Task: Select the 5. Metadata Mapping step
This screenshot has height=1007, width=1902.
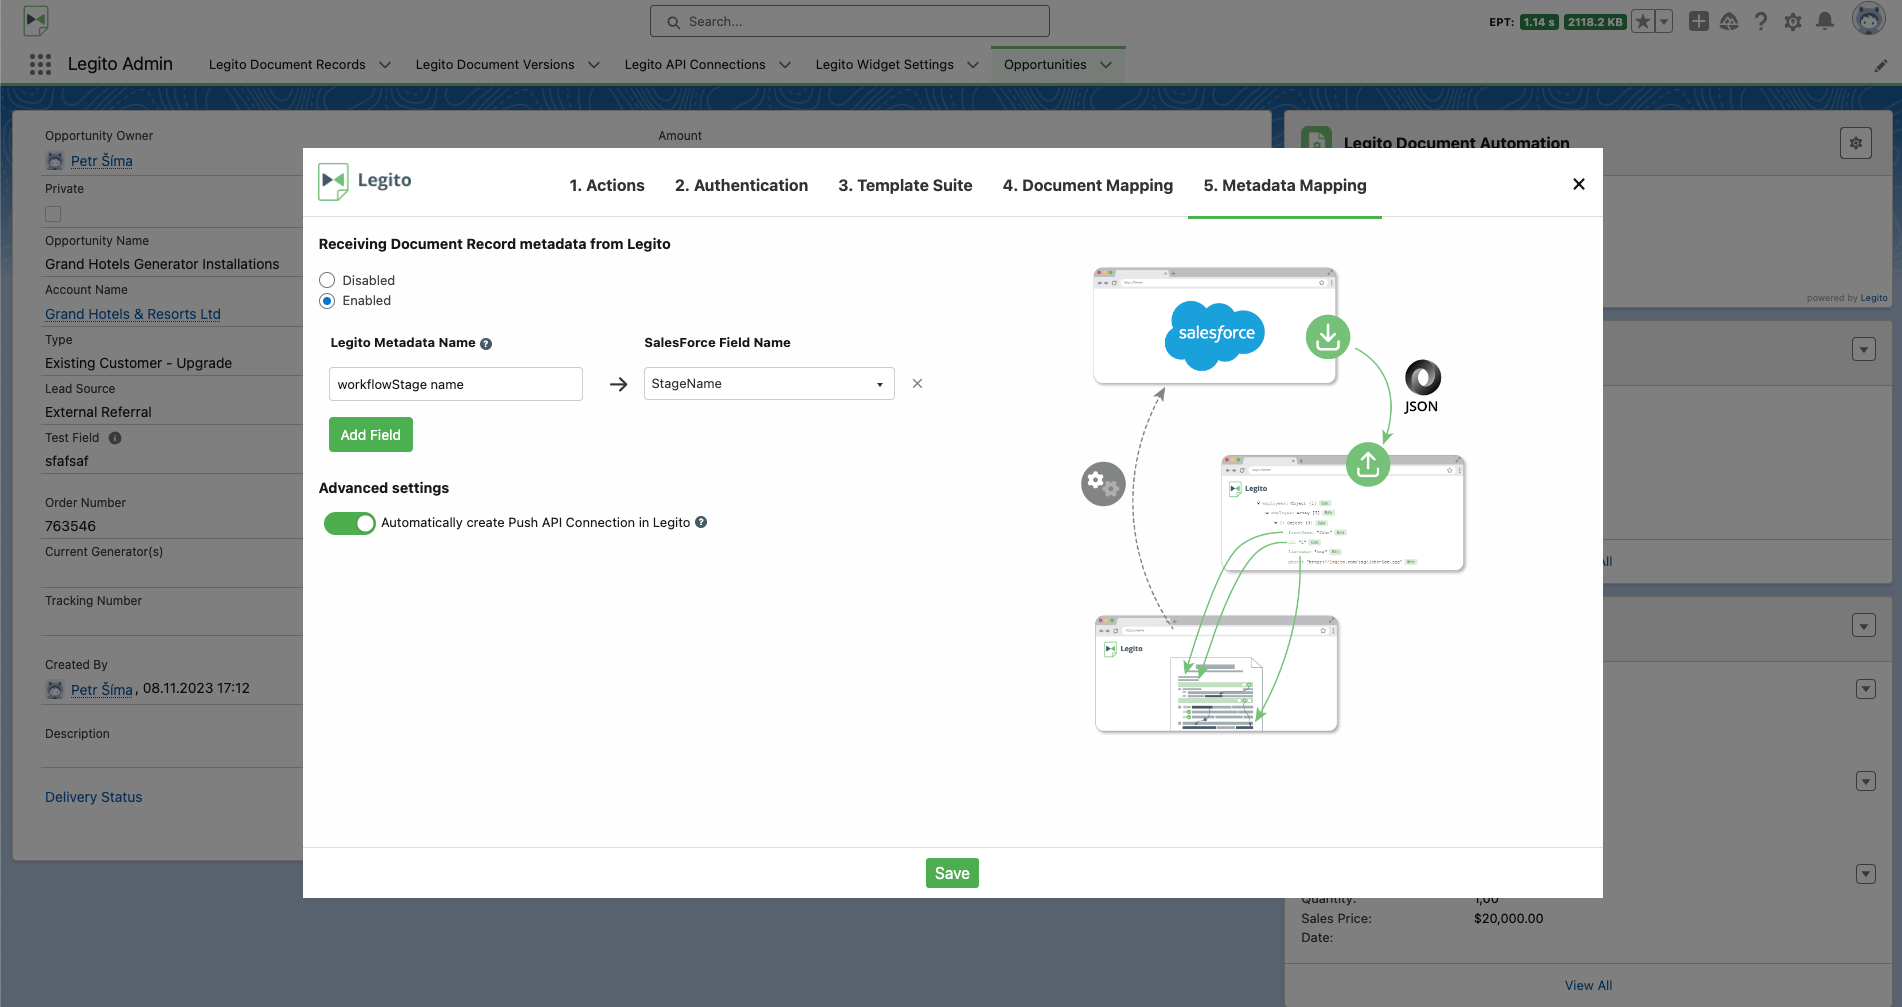Action: click(1285, 185)
